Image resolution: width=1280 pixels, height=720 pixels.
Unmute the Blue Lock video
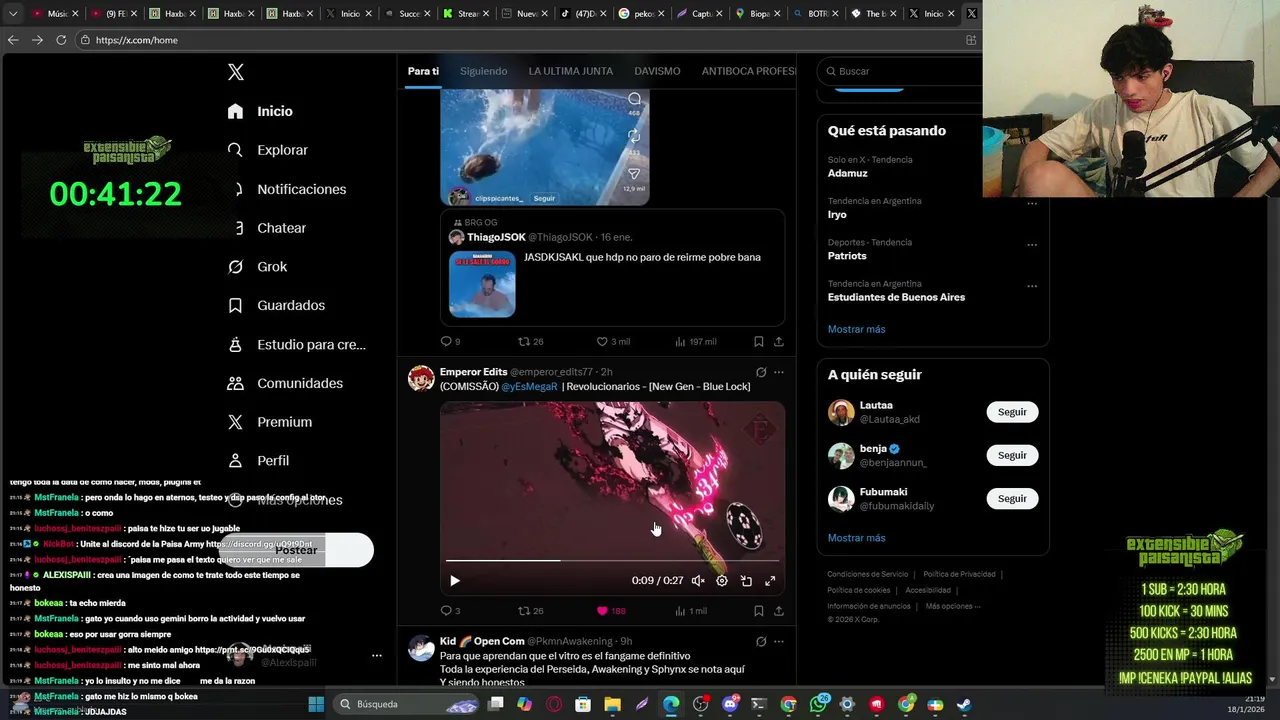point(698,581)
